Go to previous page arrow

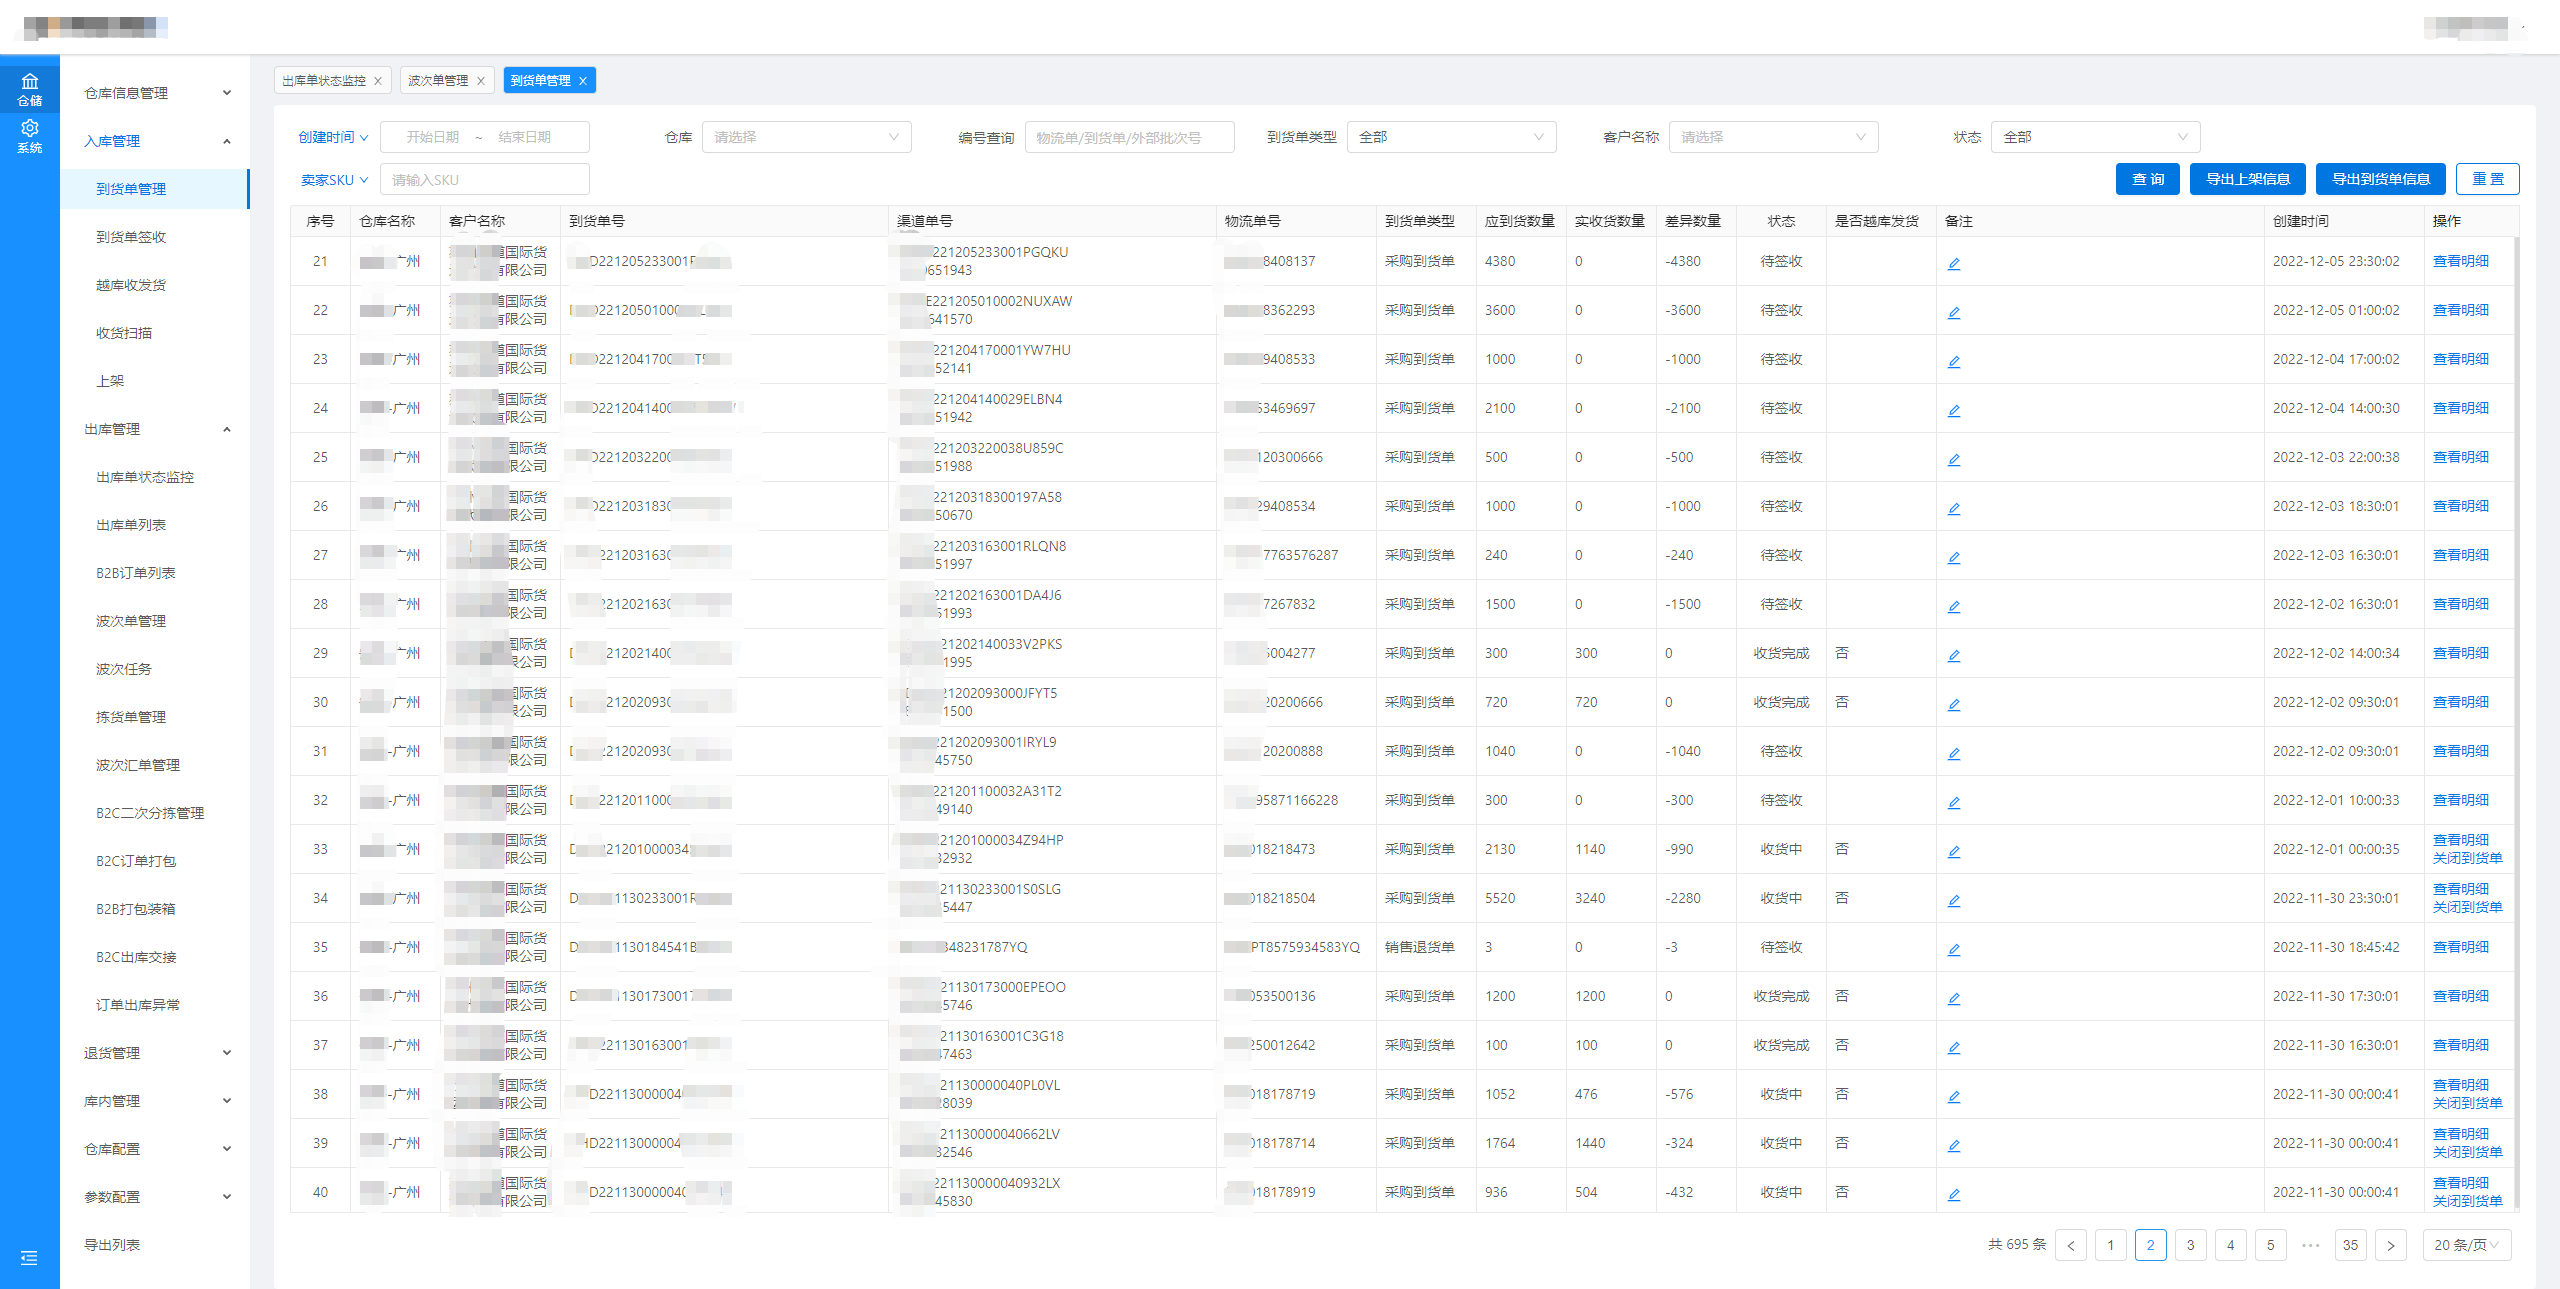tap(2071, 1245)
